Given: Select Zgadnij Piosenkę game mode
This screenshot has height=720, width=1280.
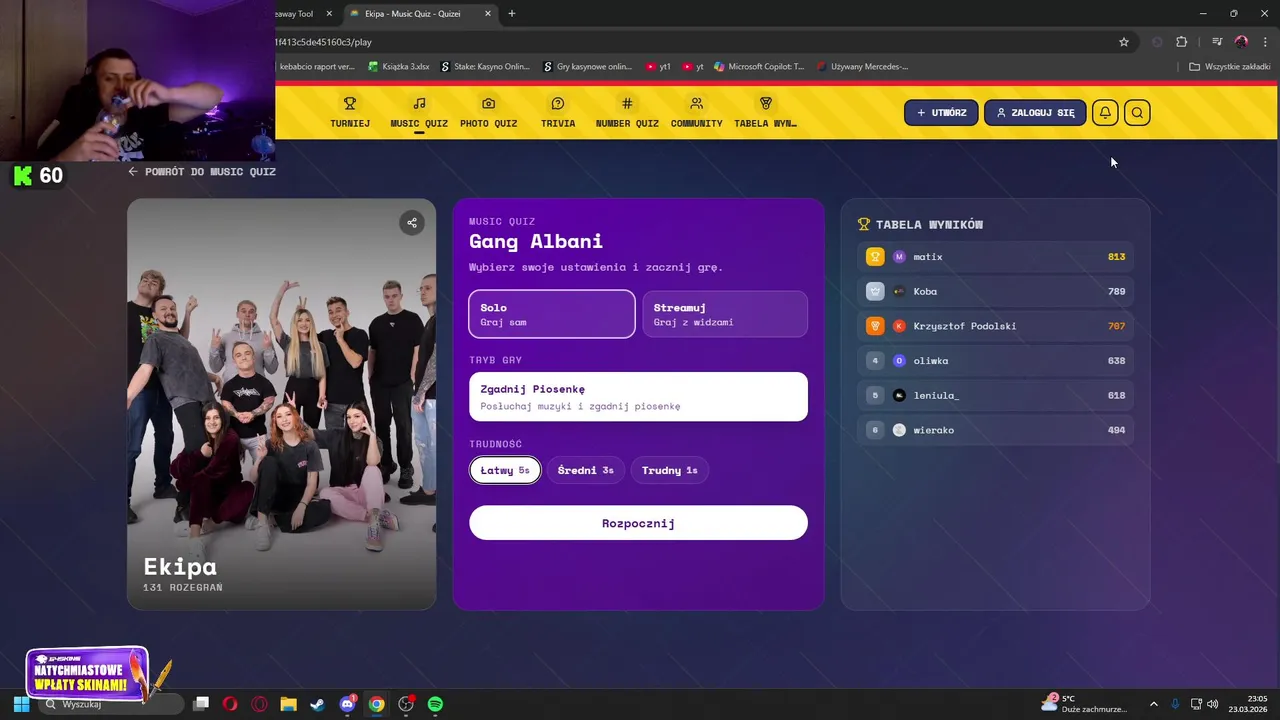Looking at the screenshot, I should pos(638,397).
